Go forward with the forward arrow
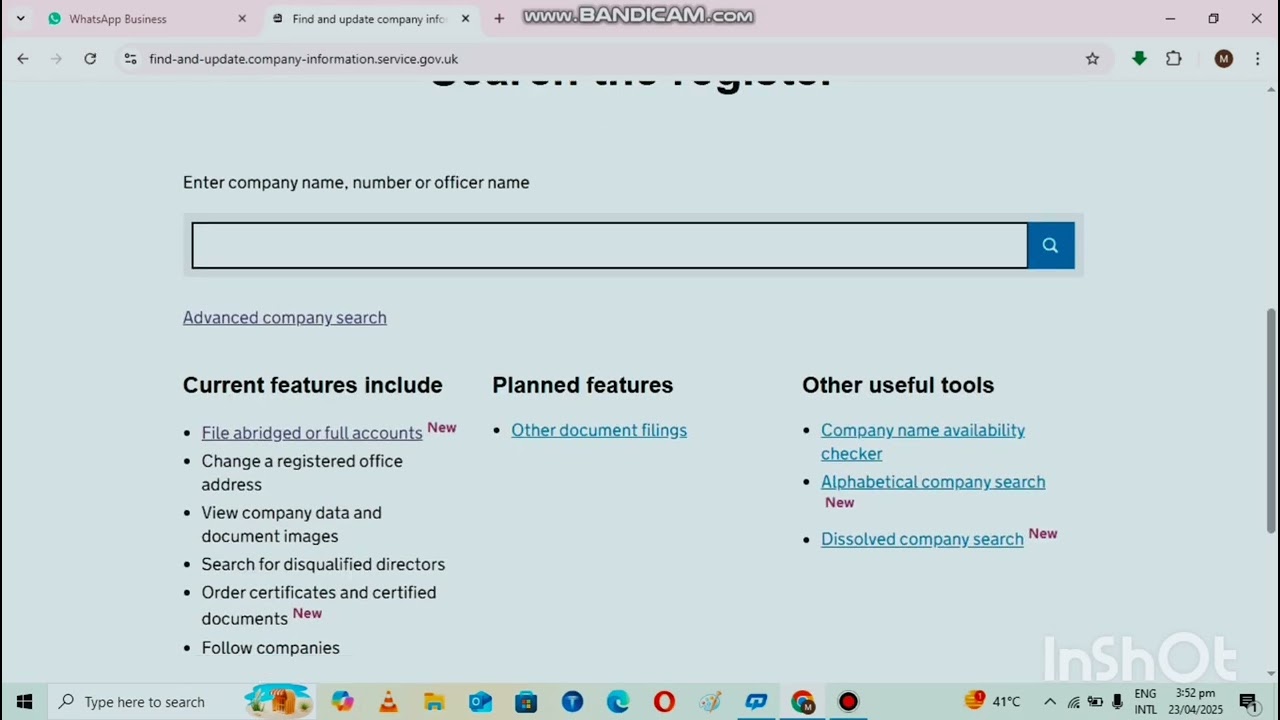 [56, 59]
